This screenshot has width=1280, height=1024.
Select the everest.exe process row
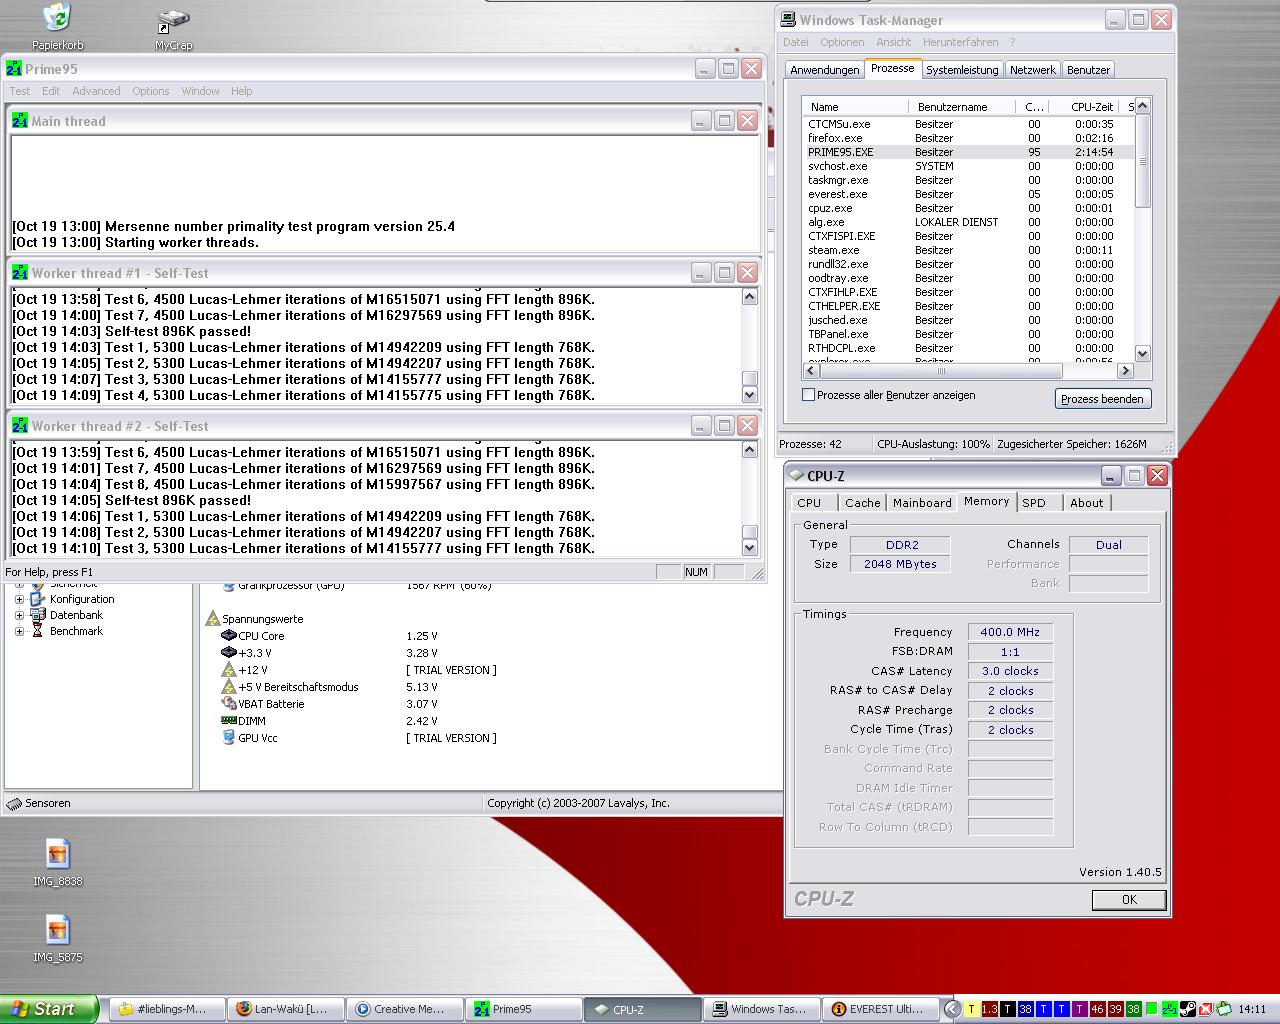tap(968, 194)
